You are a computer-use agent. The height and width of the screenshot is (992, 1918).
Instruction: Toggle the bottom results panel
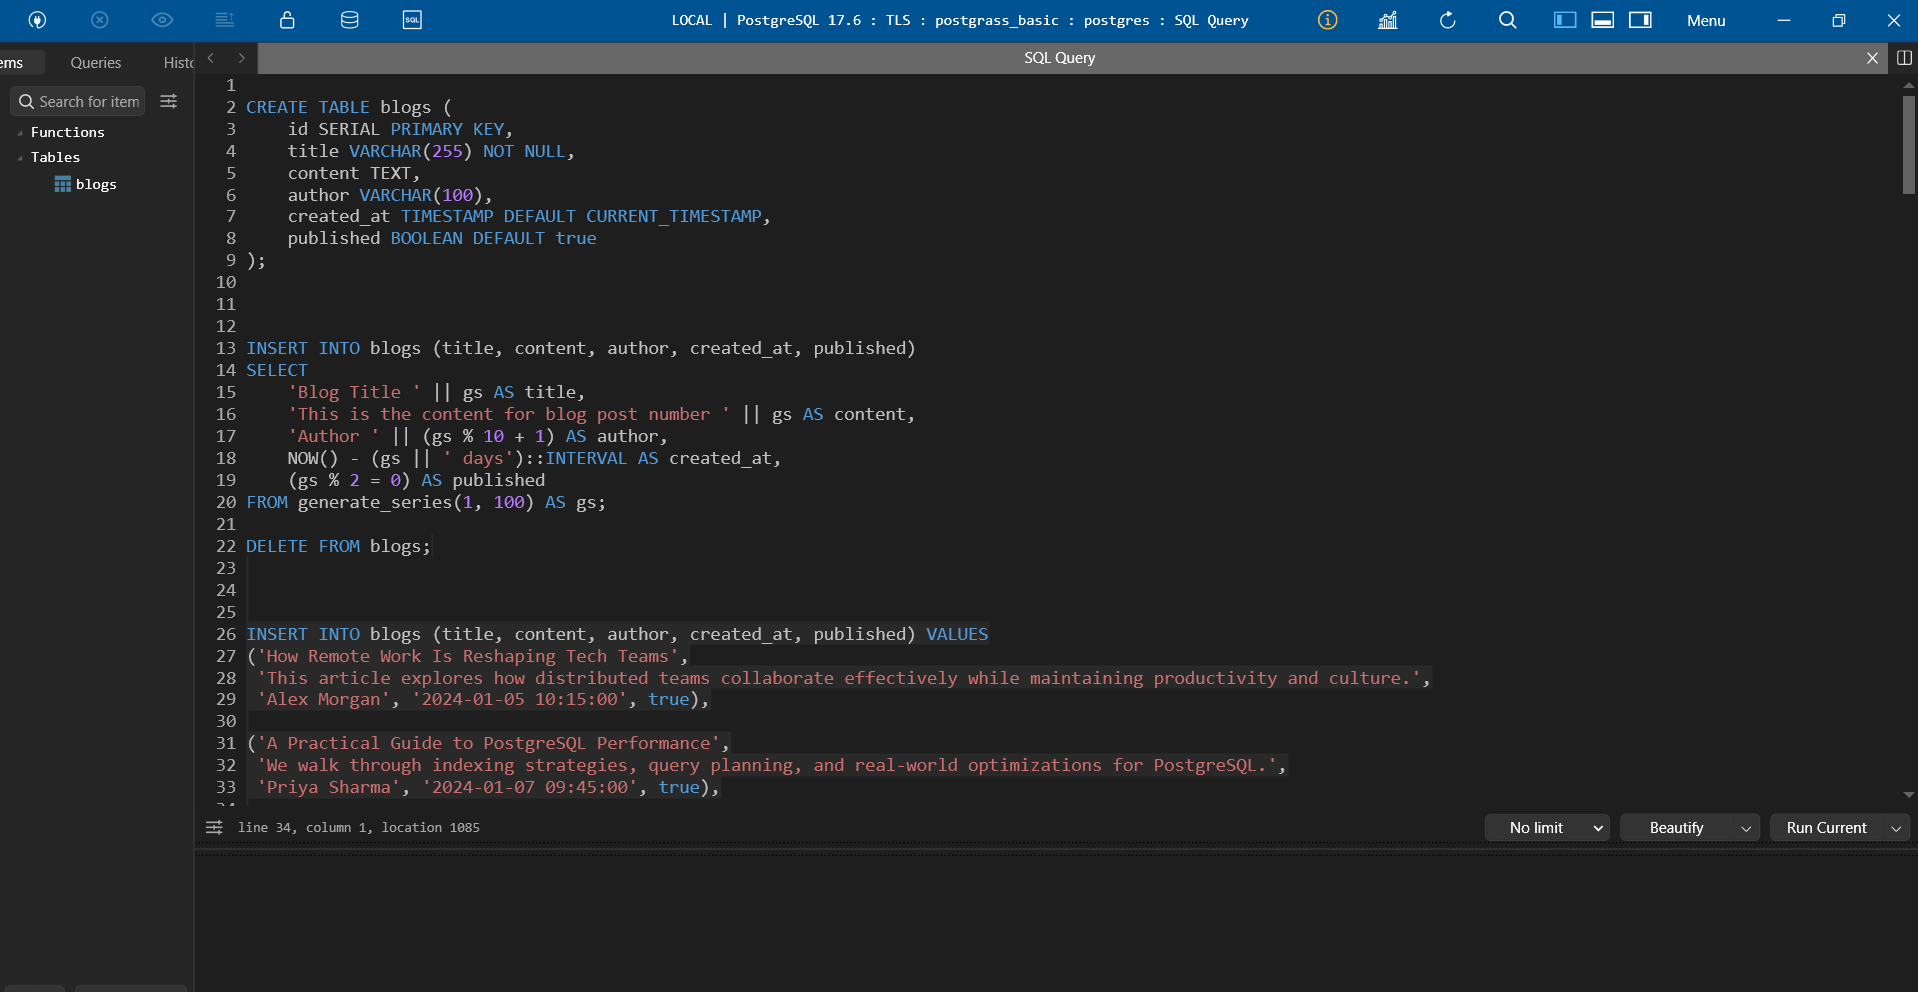[x=1601, y=20]
